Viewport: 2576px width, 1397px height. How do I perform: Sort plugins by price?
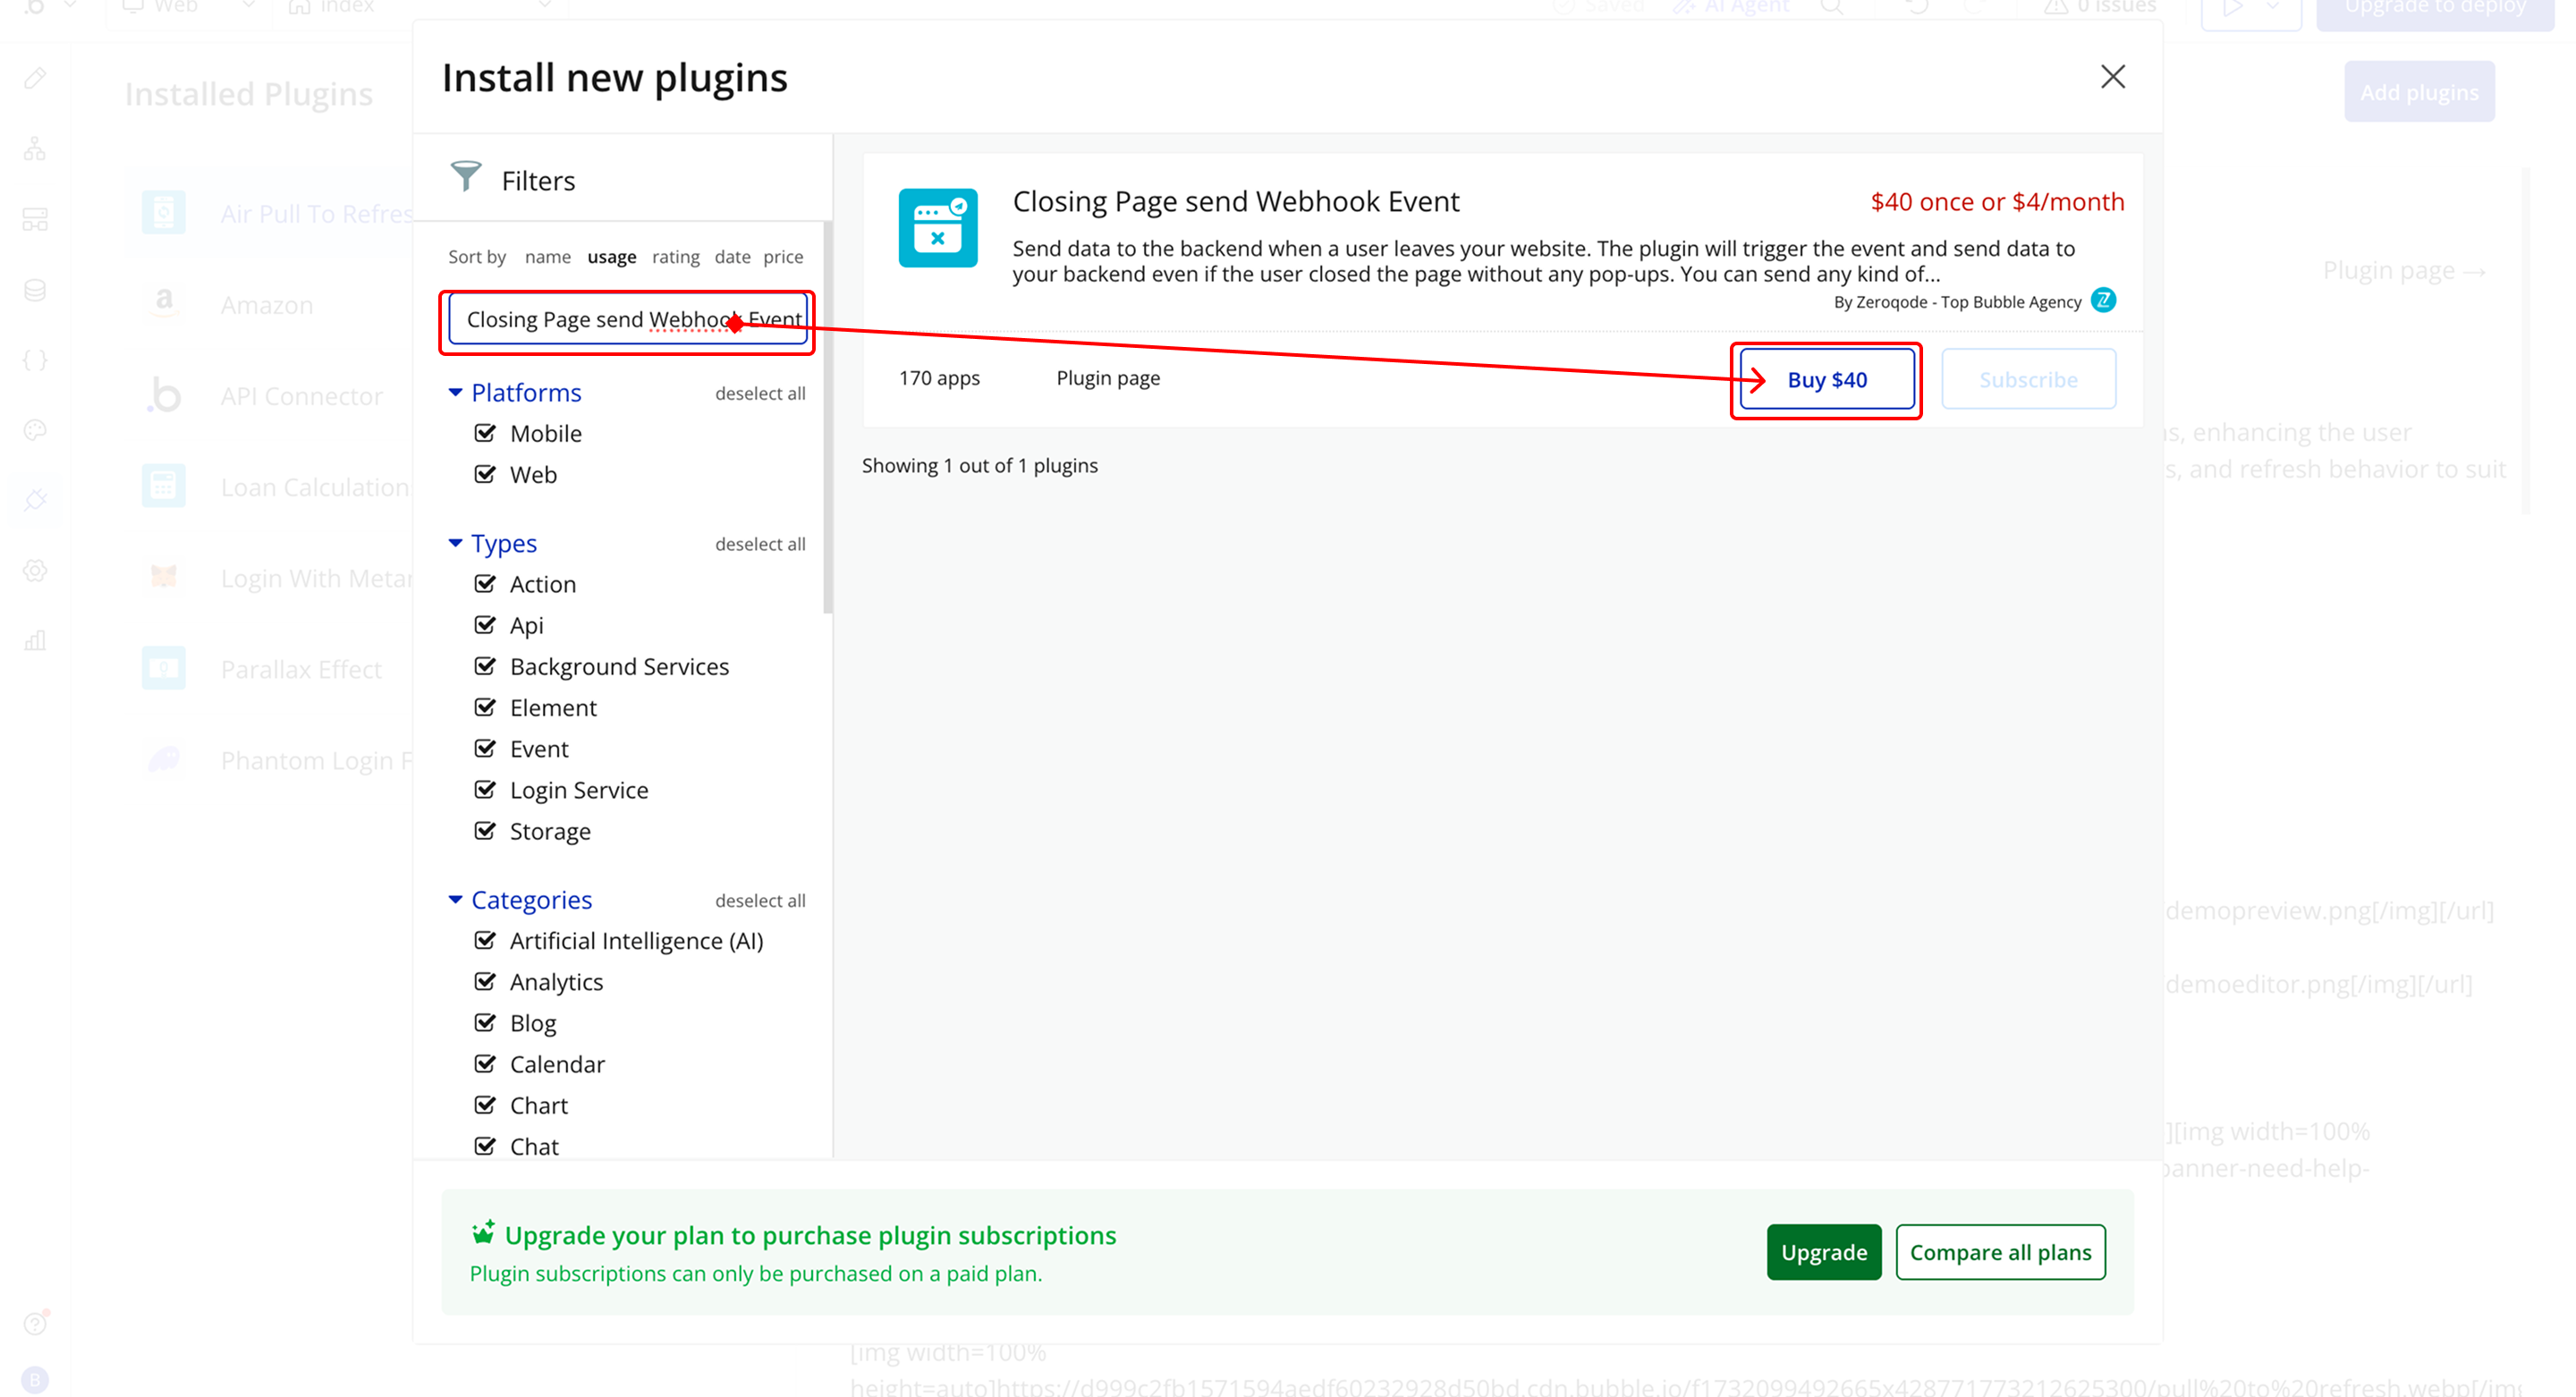click(x=783, y=257)
